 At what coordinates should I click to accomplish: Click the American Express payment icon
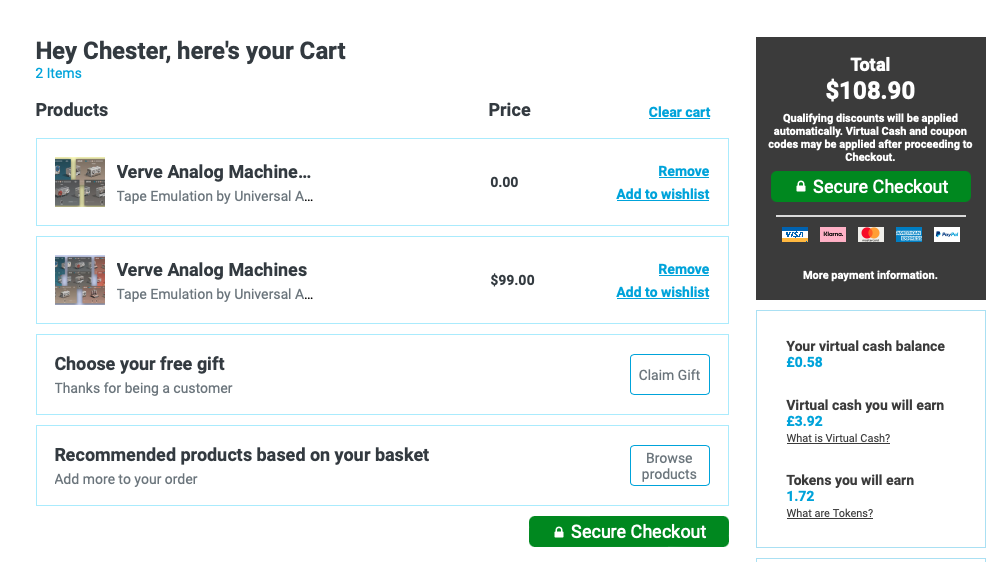coord(909,235)
